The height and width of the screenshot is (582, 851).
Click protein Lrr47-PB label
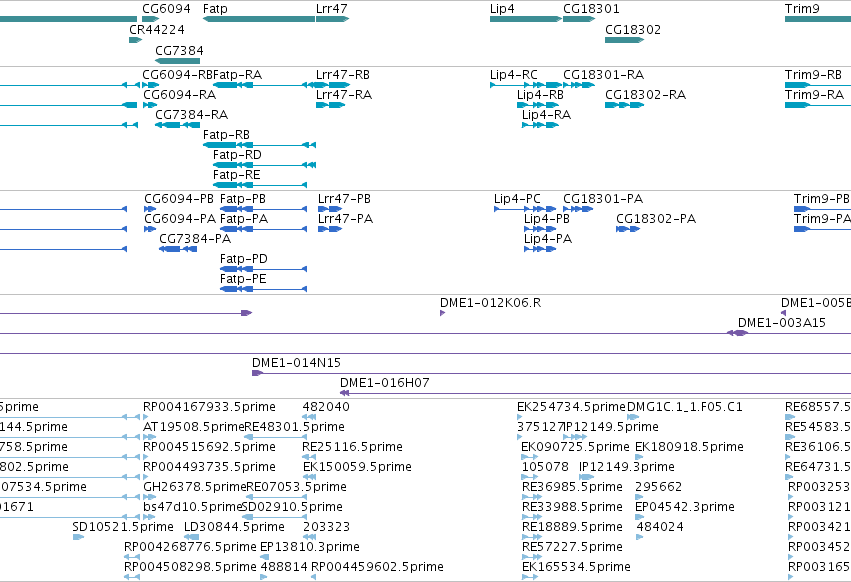click(344, 199)
